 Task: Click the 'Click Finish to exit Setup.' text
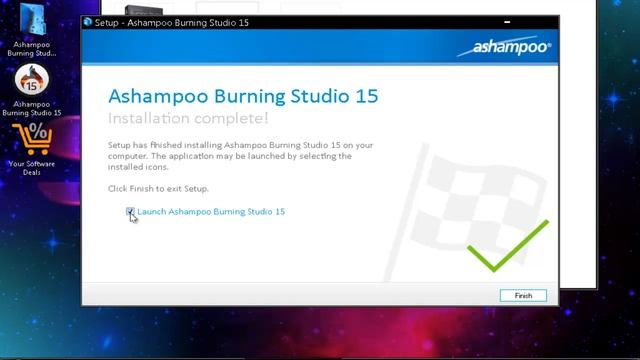point(158,189)
